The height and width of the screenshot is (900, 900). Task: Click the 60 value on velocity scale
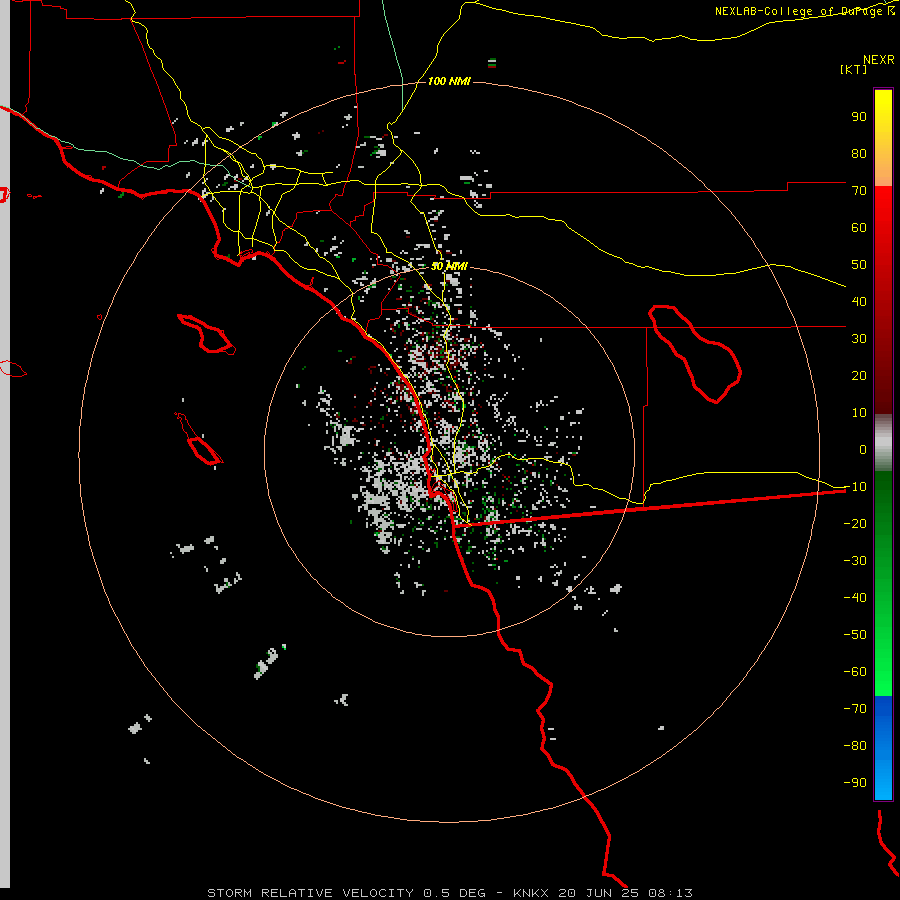pos(859,227)
